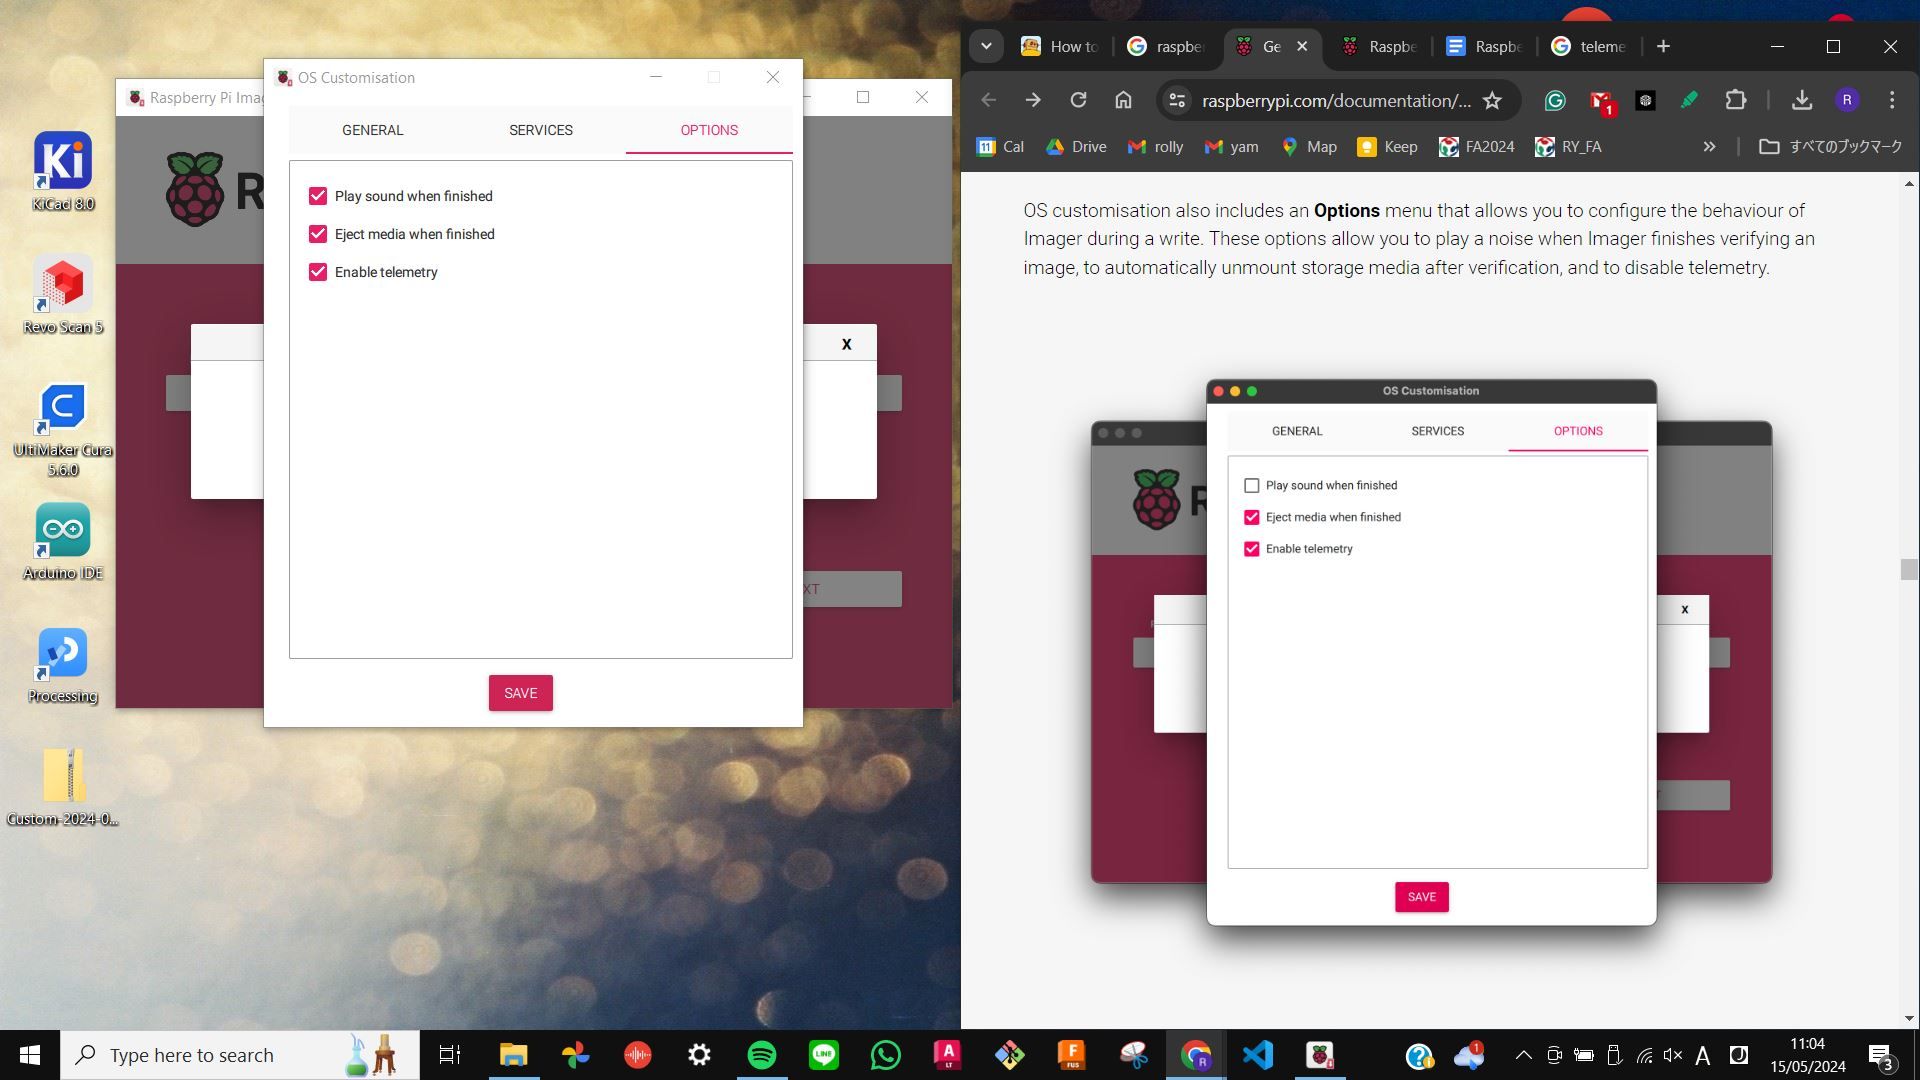Viewport: 1920px width, 1080px height.
Task: Open Fusion 360 from taskbar
Action: tap(1071, 1055)
